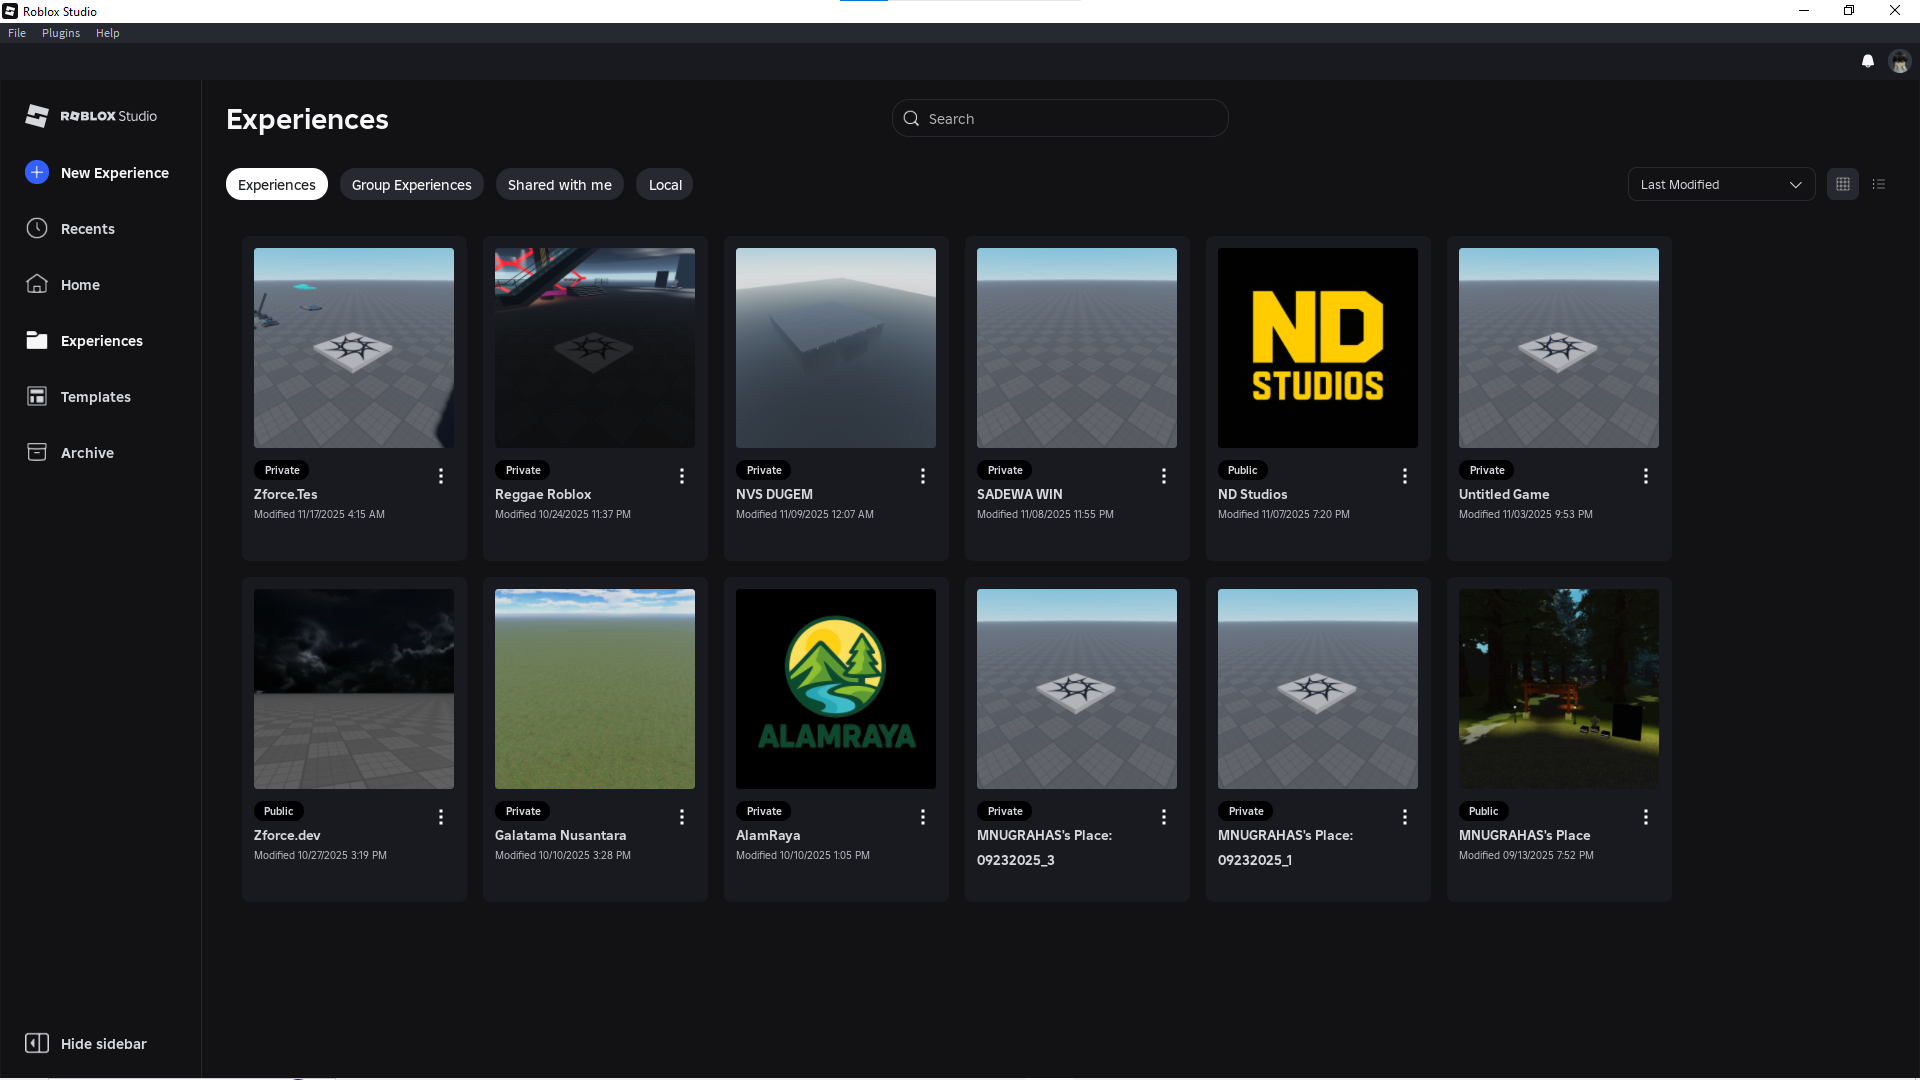1920x1080 pixels.
Task: Click the user avatar in the top corner
Action: pyautogui.click(x=1899, y=61)
